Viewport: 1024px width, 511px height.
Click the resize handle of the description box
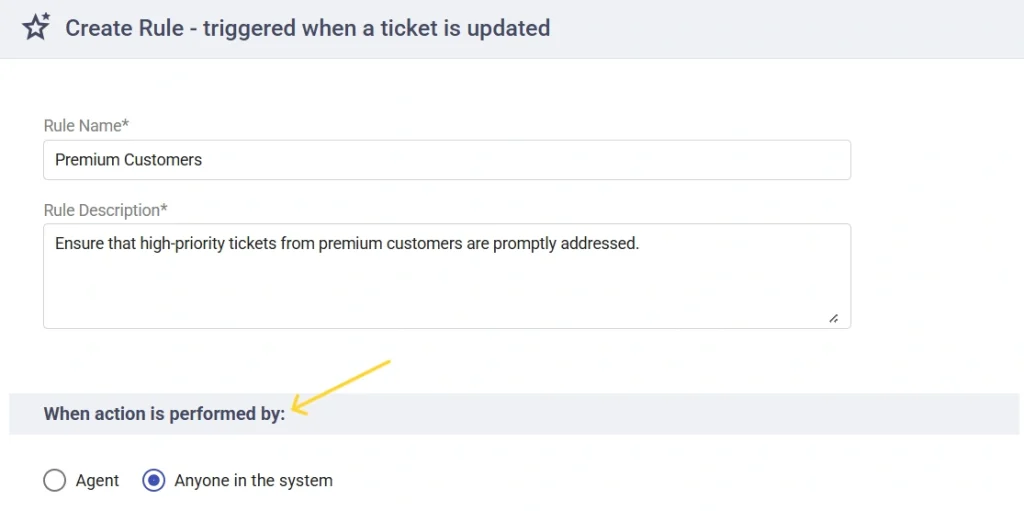pos(833,318)
